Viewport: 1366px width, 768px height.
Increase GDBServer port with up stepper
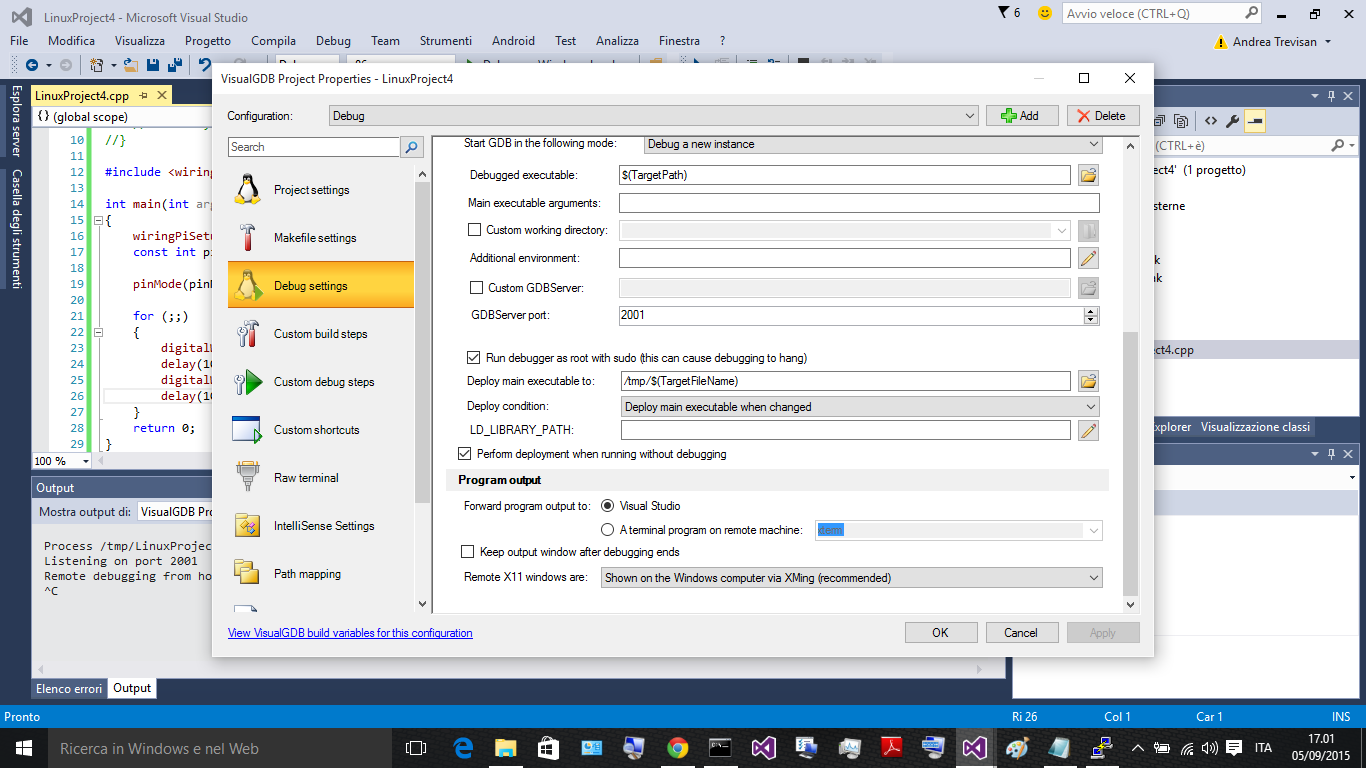(1091, 311)
